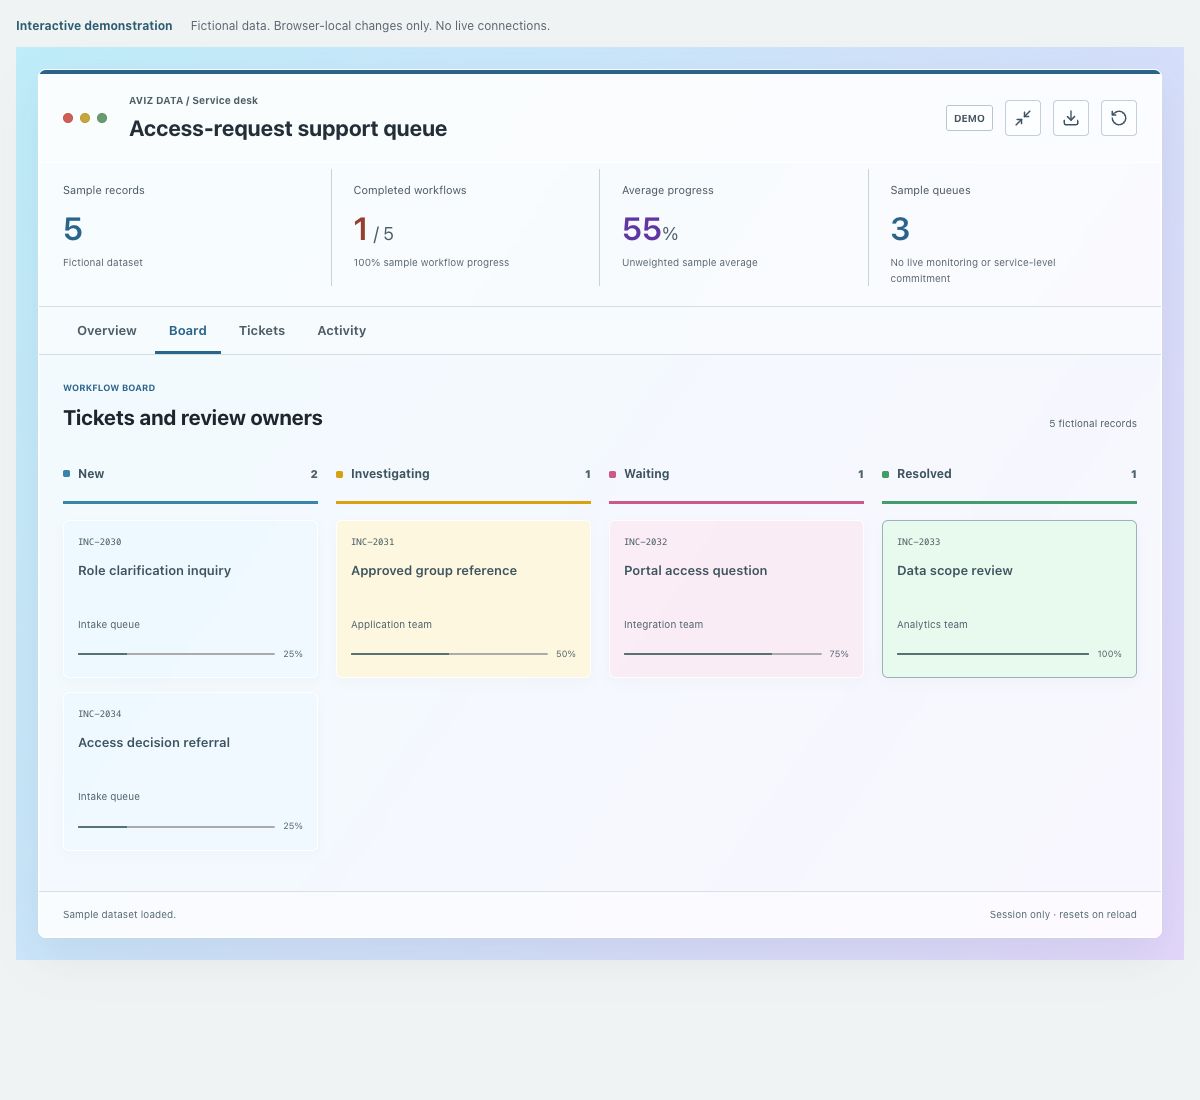Click 'Session only · resets on reload' text
This screenshot has height=1100, width=1200.
[1063, 915]
